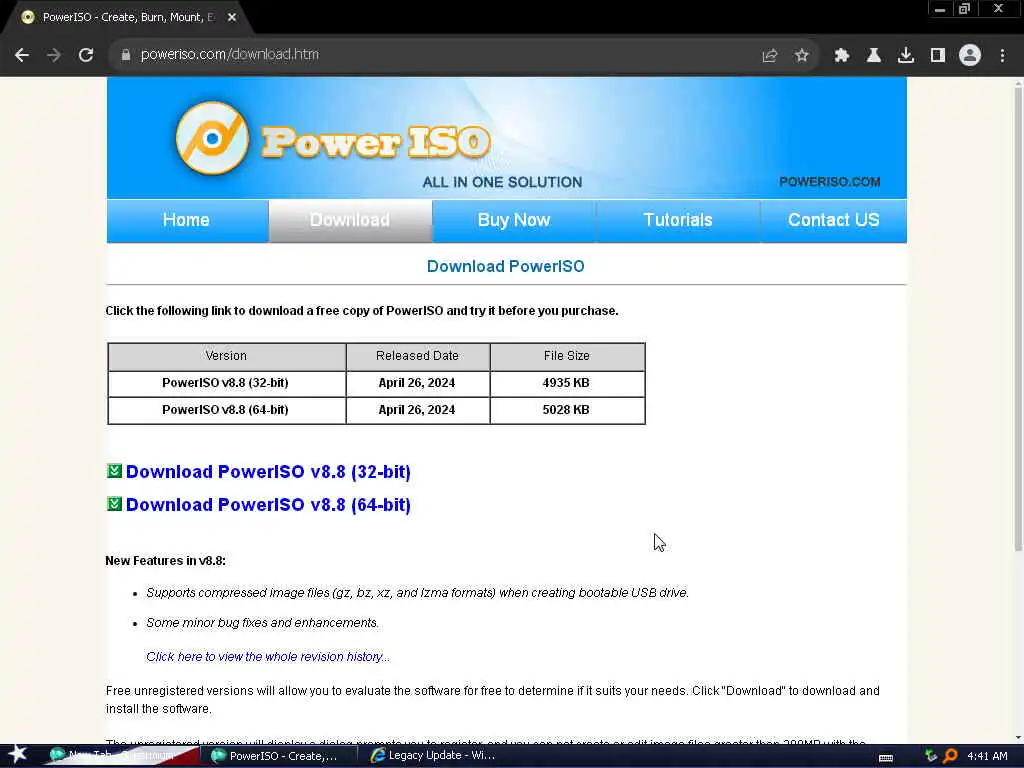Screen dimensions: 1024x768
Task: Reload the page with the refresh icon
Action: click(86, 55)
